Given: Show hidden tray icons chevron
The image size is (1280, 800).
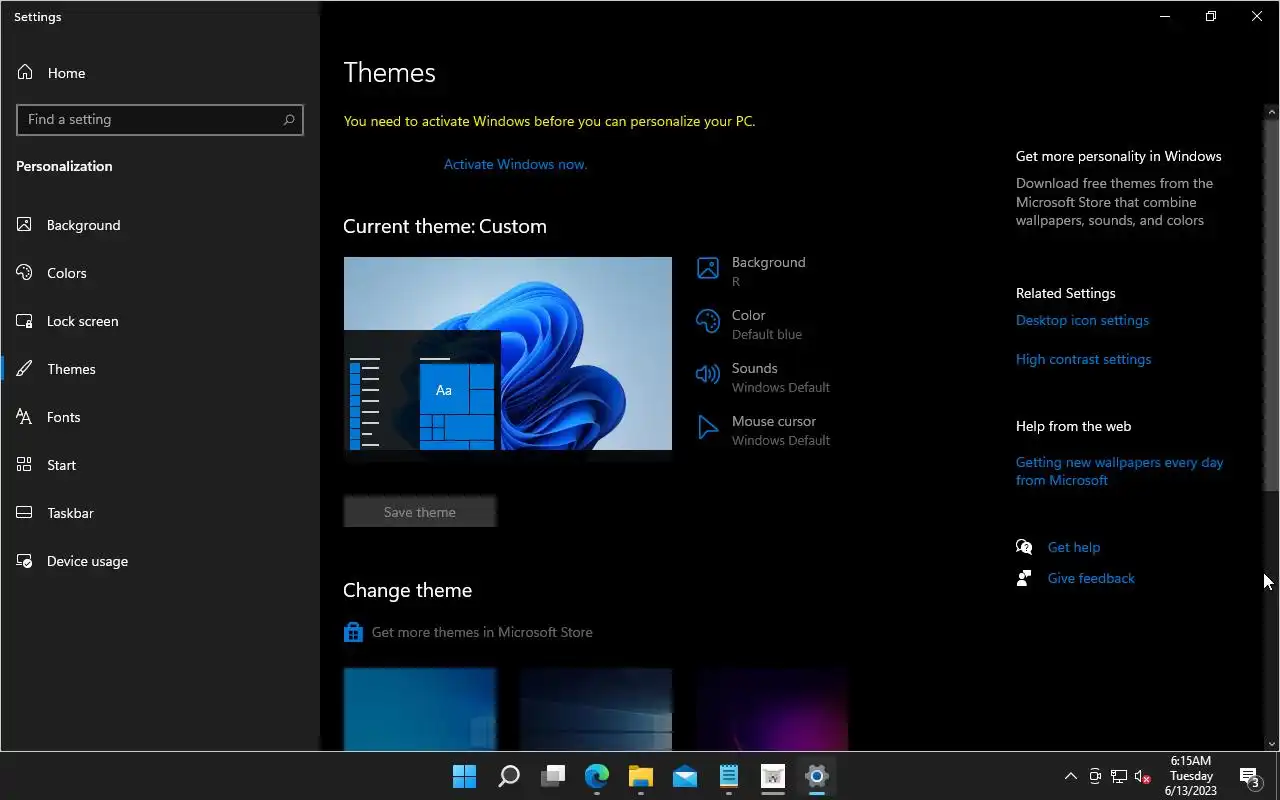Looking at the screenshot, I should point(1071,776).
